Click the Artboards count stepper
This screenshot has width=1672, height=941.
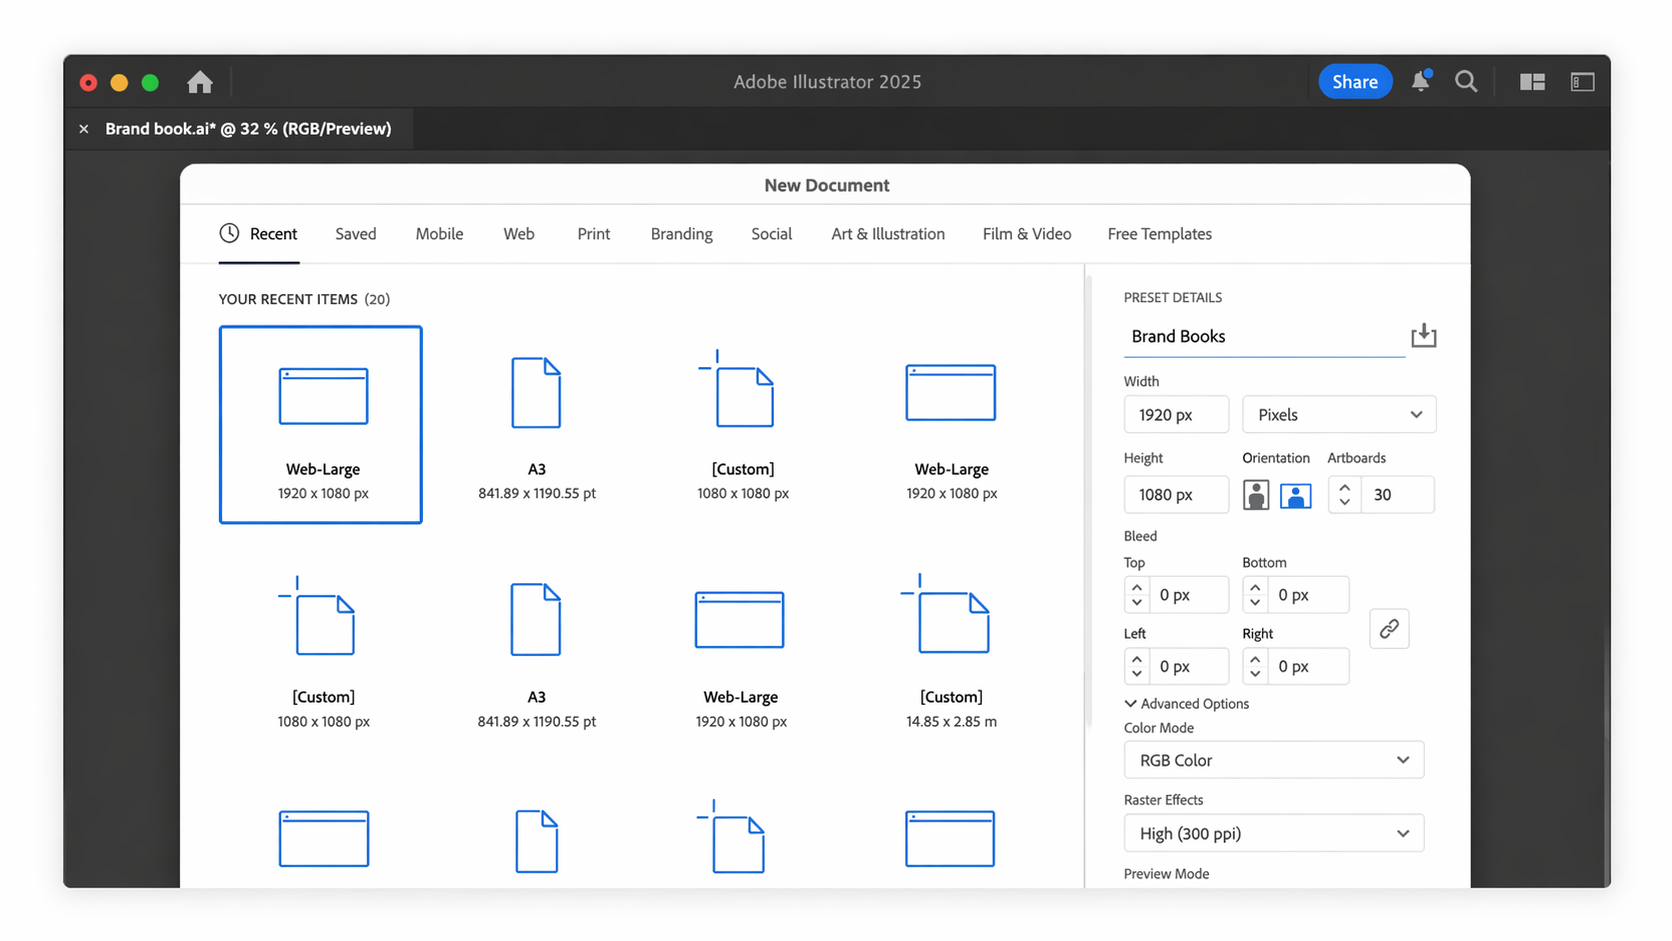pos(1345,495)
